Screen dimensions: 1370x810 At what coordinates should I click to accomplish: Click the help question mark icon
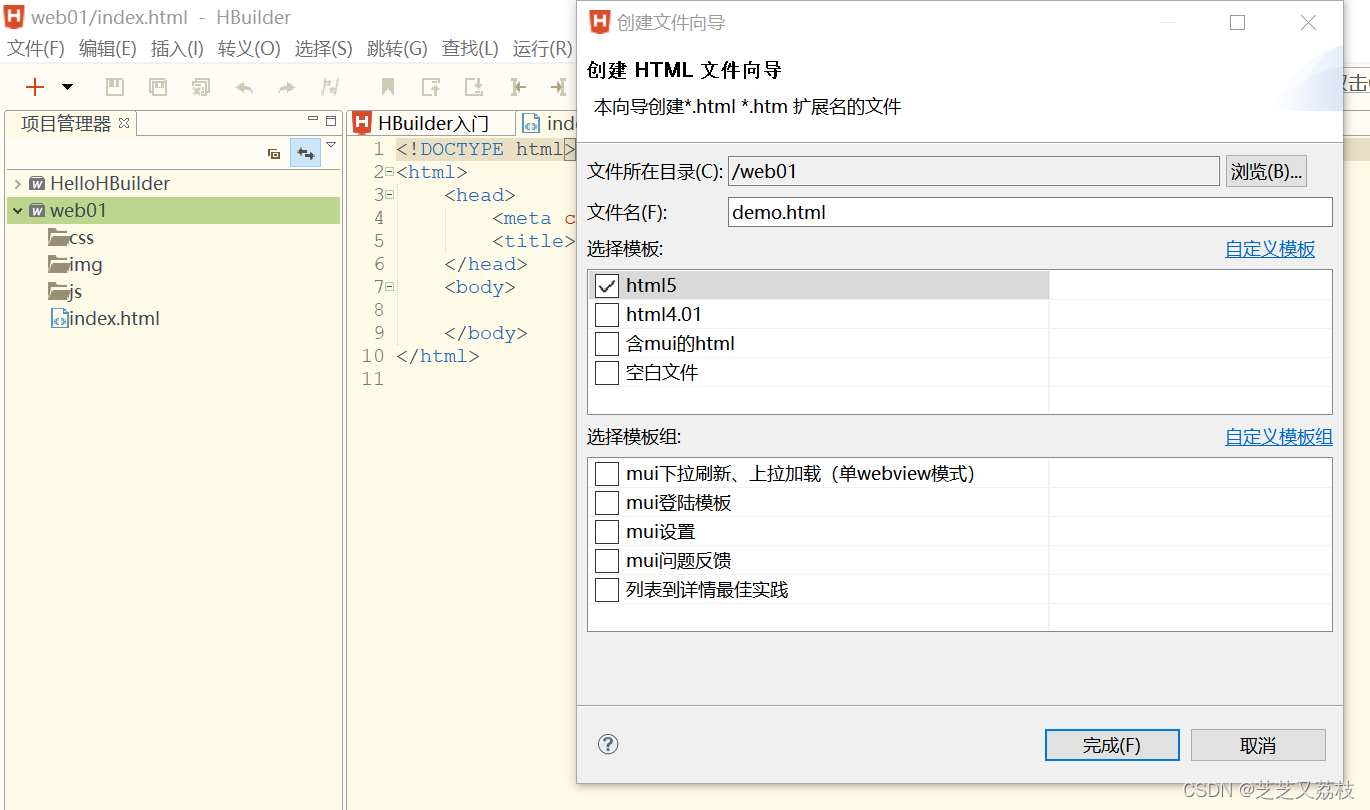click(x=608, y=744)
